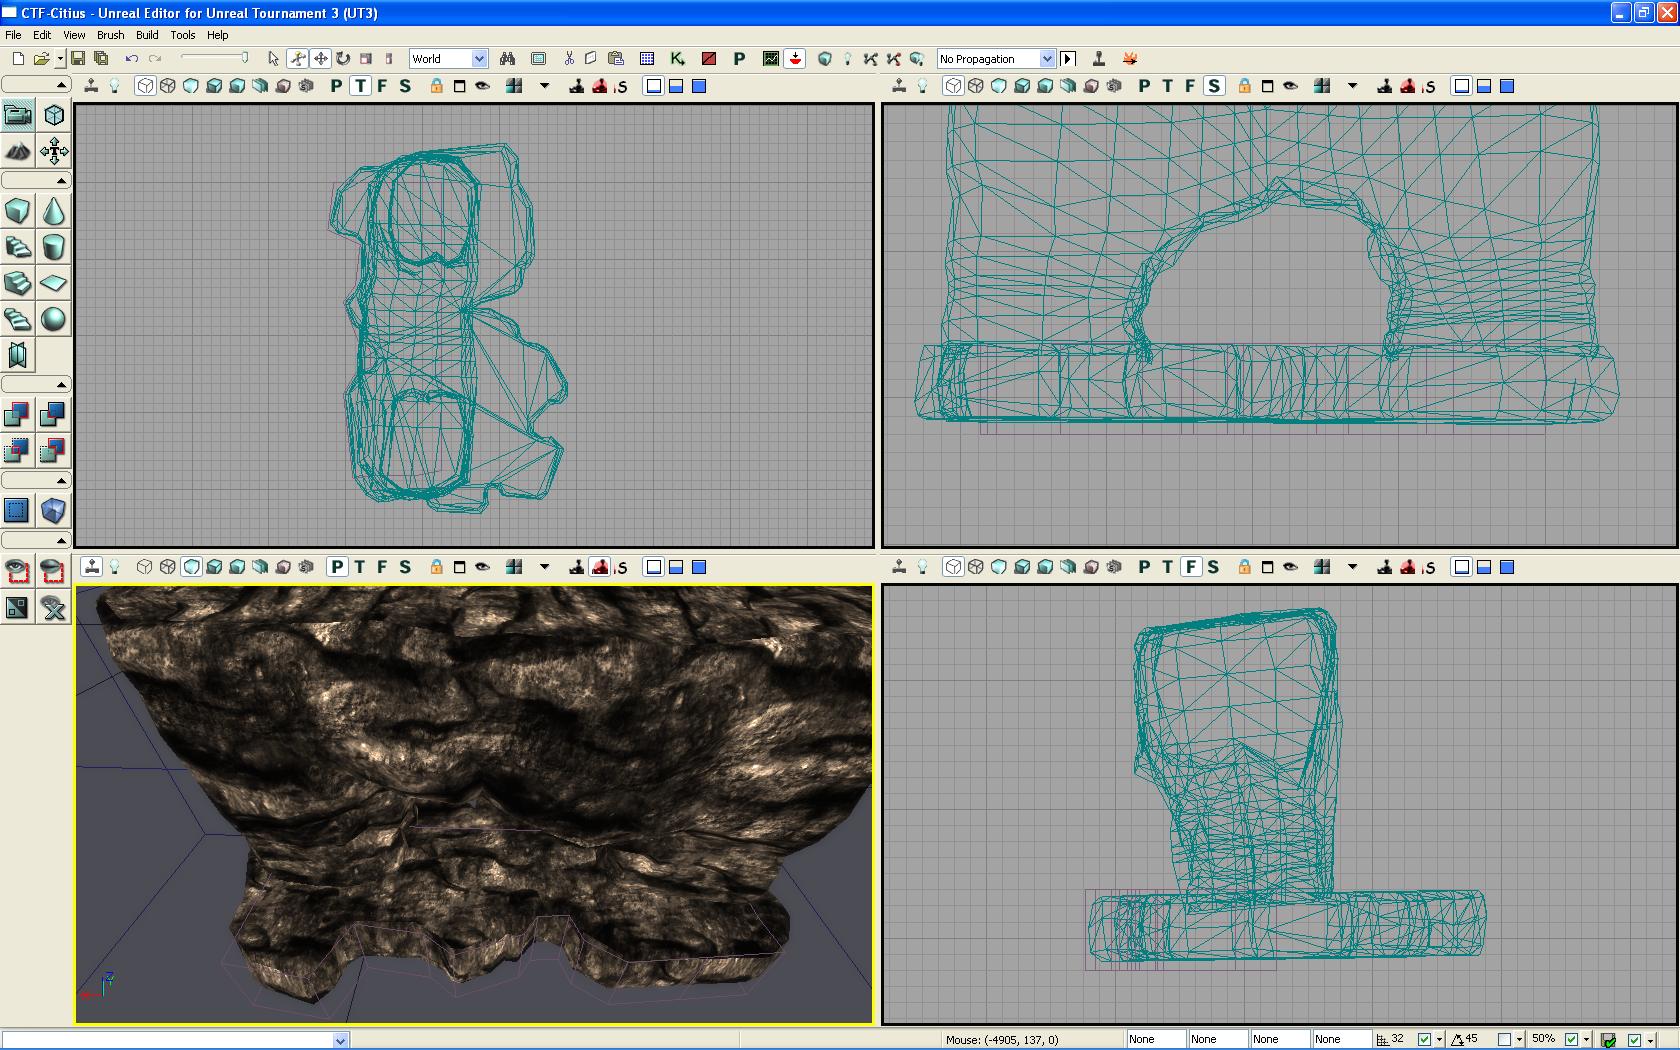Click the Cylinder brush builder
The width and height of the screenshot is (1680, 1050).
(54, 247)
